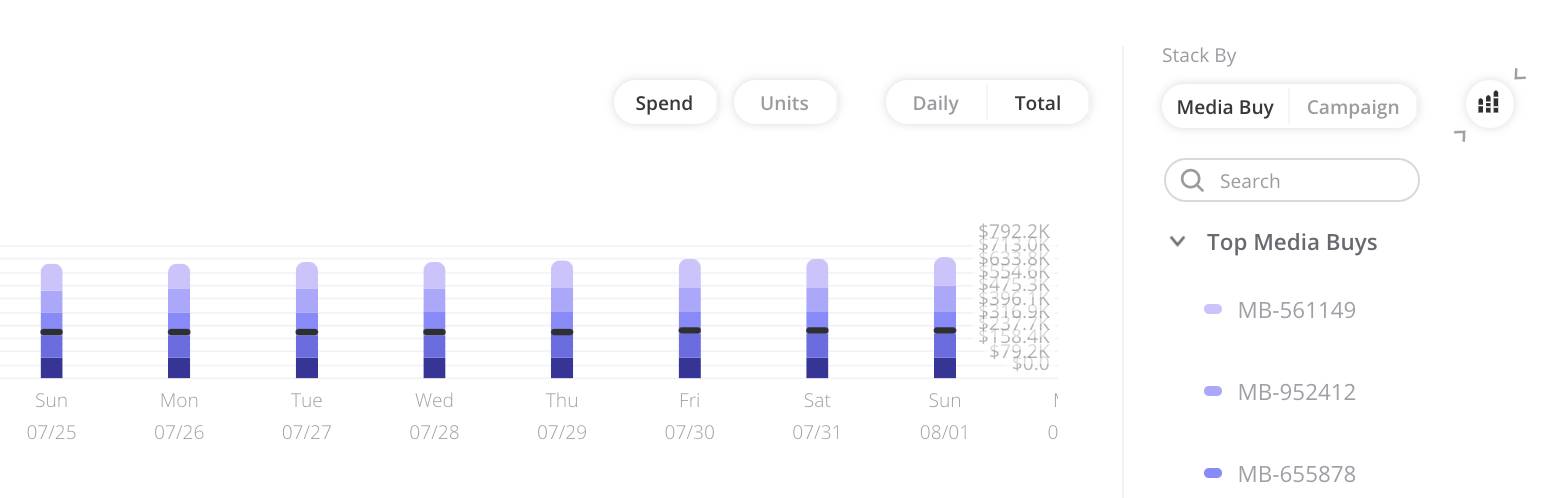This screenshot has width=1556, height=498.
Task: Collapse the Top Media Buys section
Action: point(1178,241)
